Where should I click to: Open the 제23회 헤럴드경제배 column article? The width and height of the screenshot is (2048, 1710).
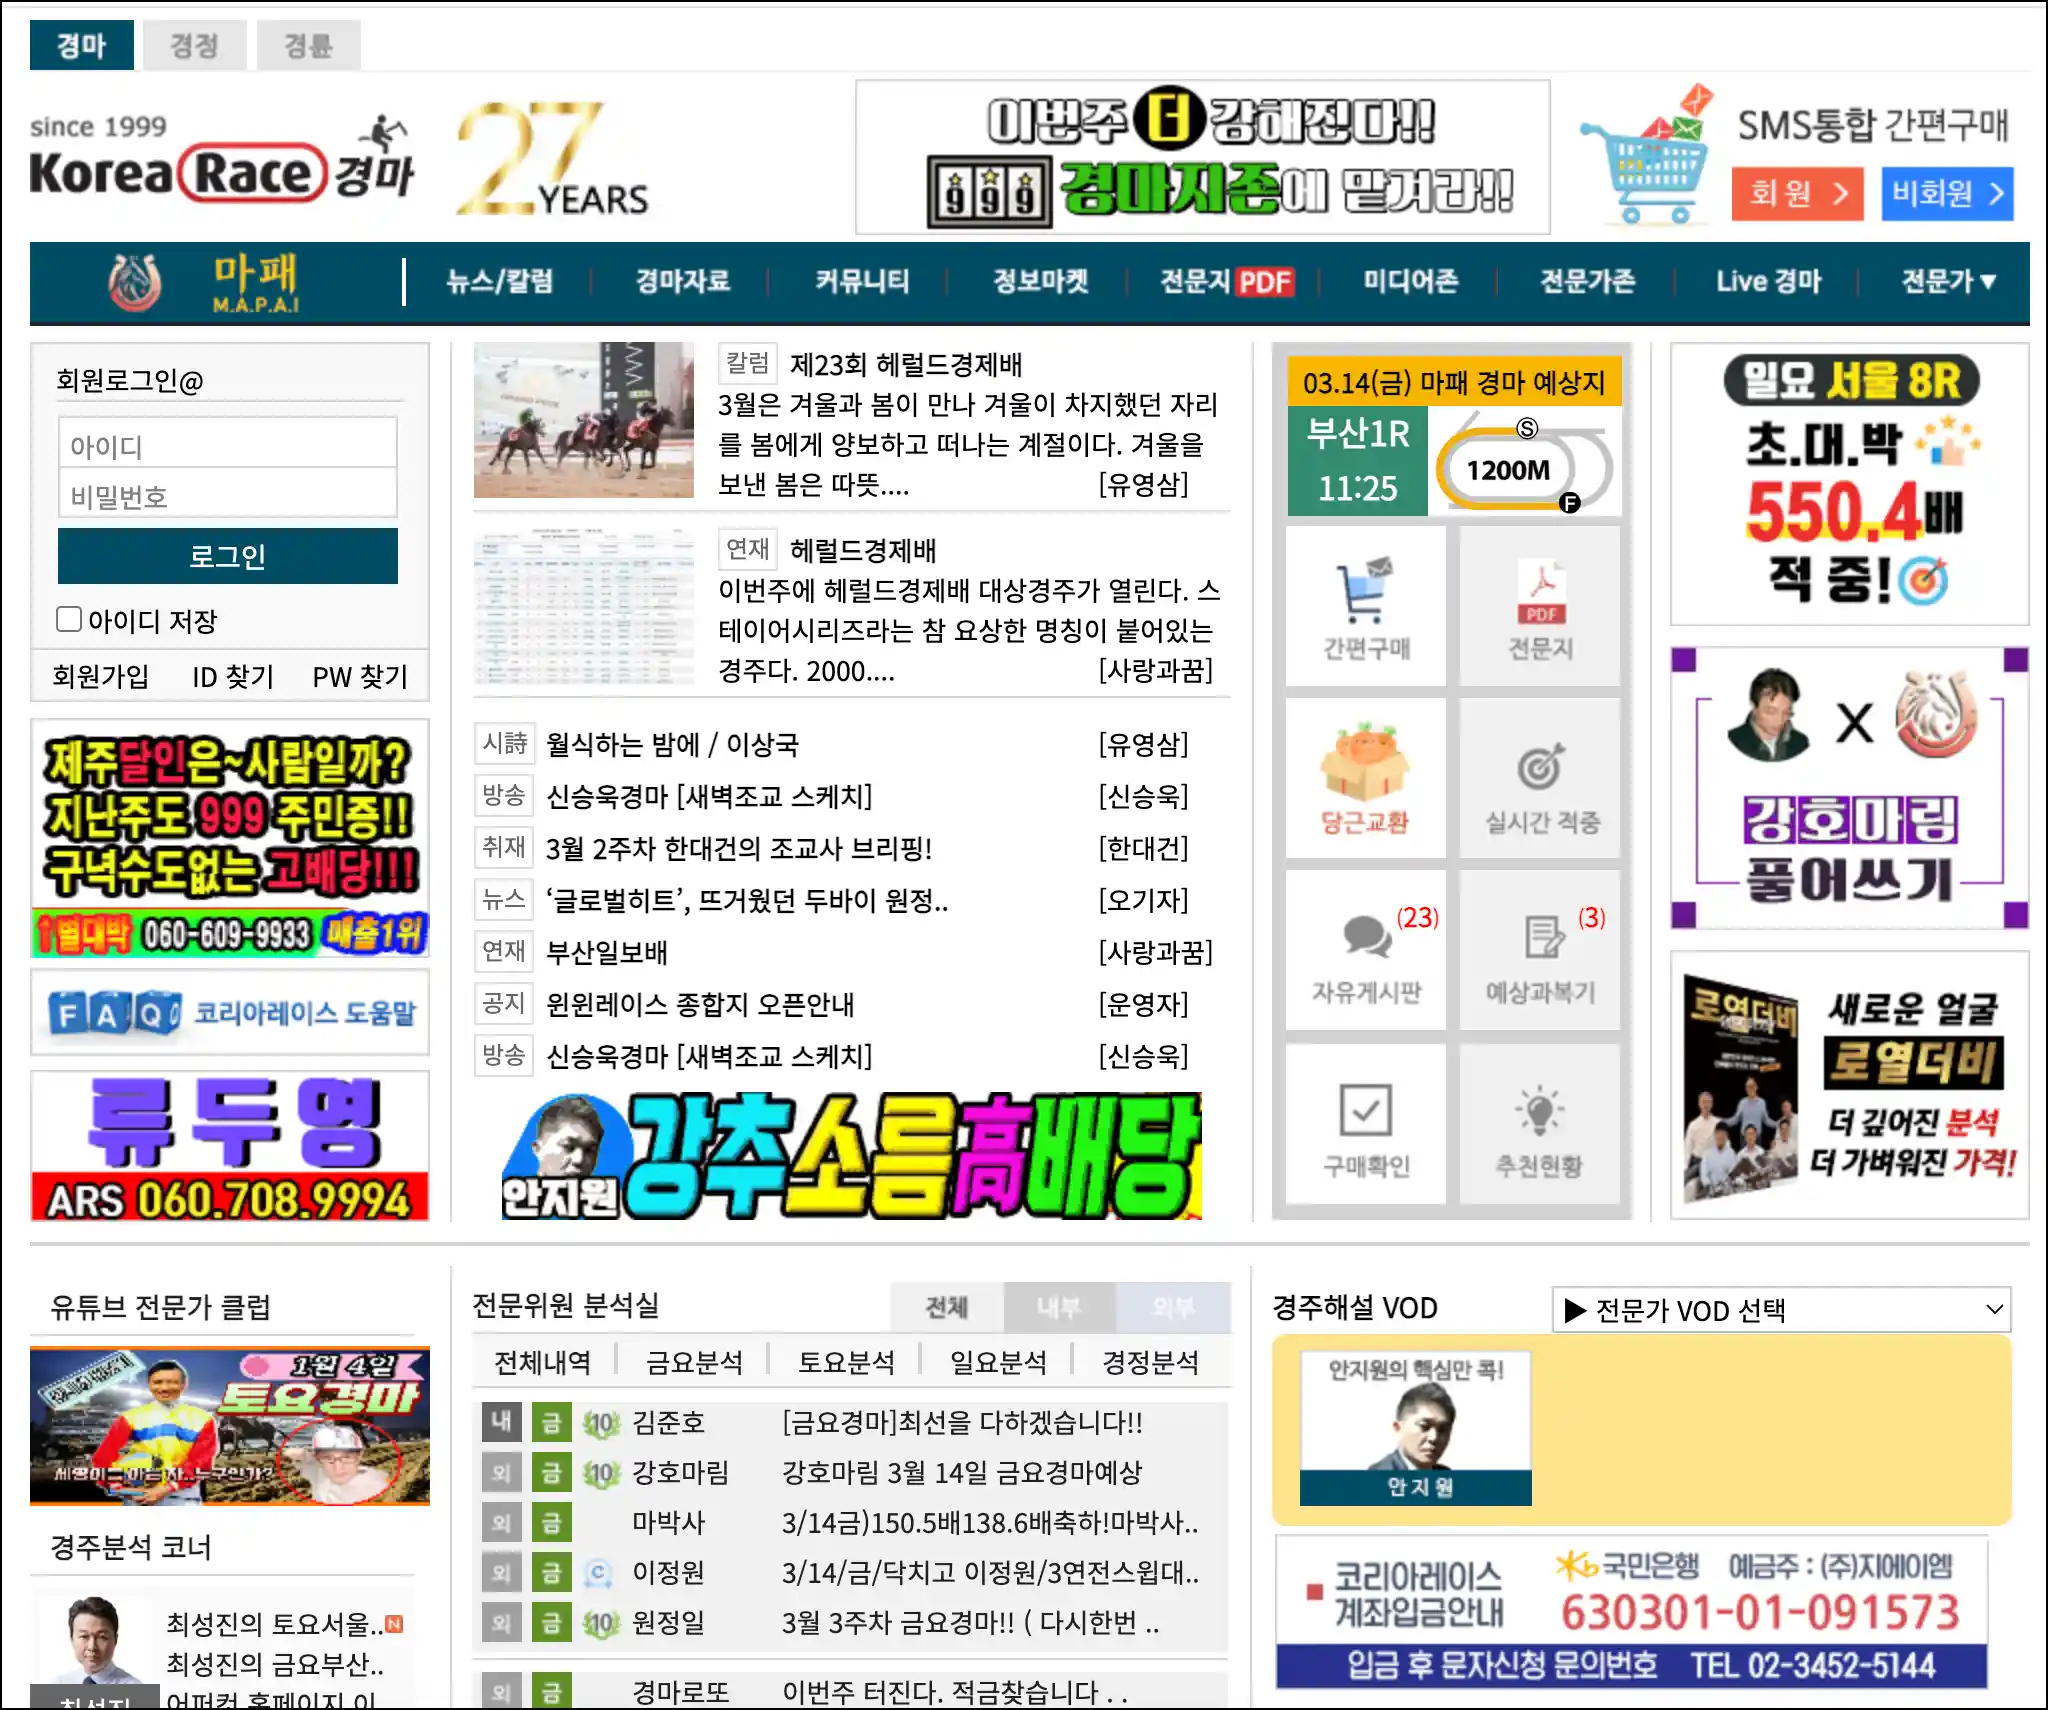906,364
